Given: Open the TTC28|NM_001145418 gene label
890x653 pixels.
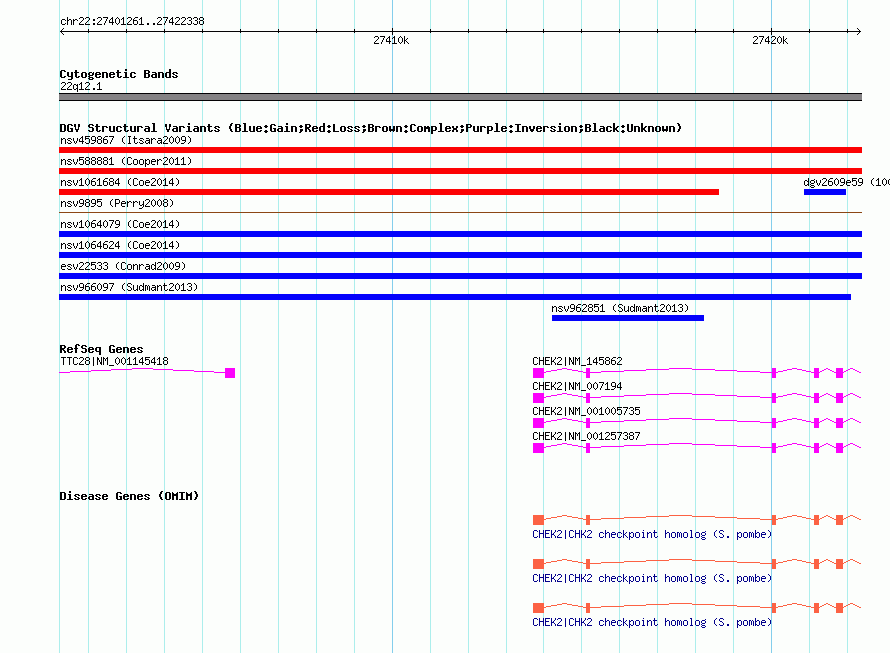Looking at the screenshot, I should [114, 361].
